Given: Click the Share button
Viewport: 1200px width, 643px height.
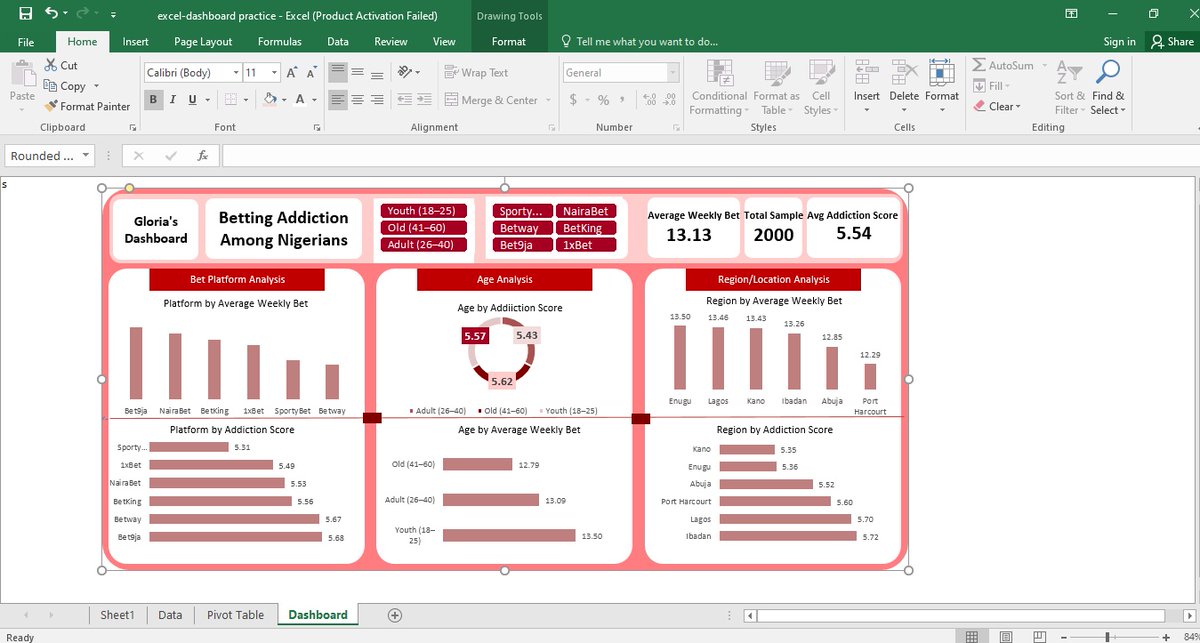Looking at the screenshot, I should (1172, 42).
